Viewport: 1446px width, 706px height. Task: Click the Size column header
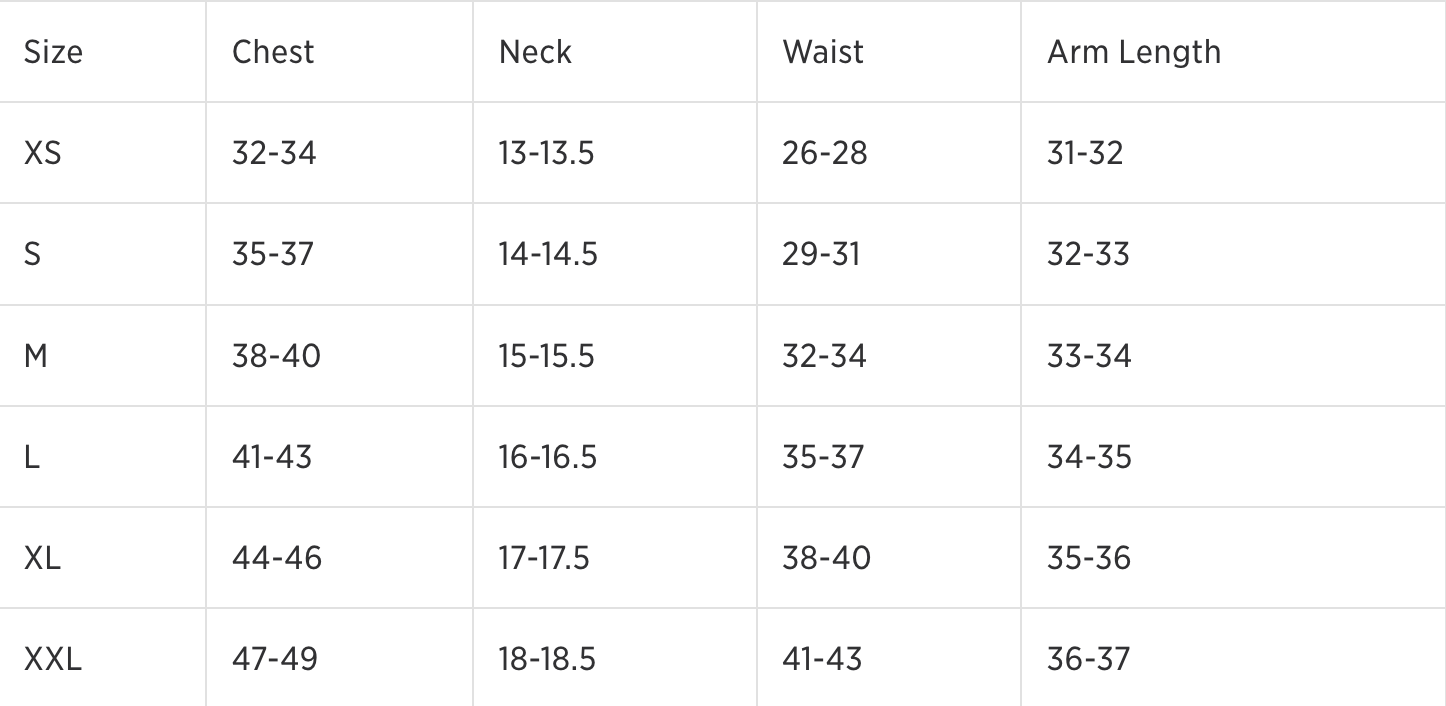[x=53, y=52]
